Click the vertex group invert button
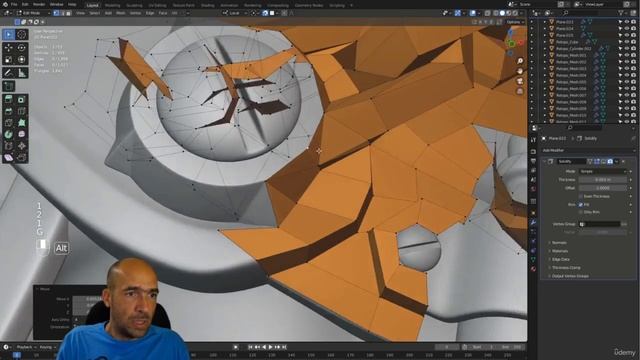640x360 pixels. [x=624, y=224]
